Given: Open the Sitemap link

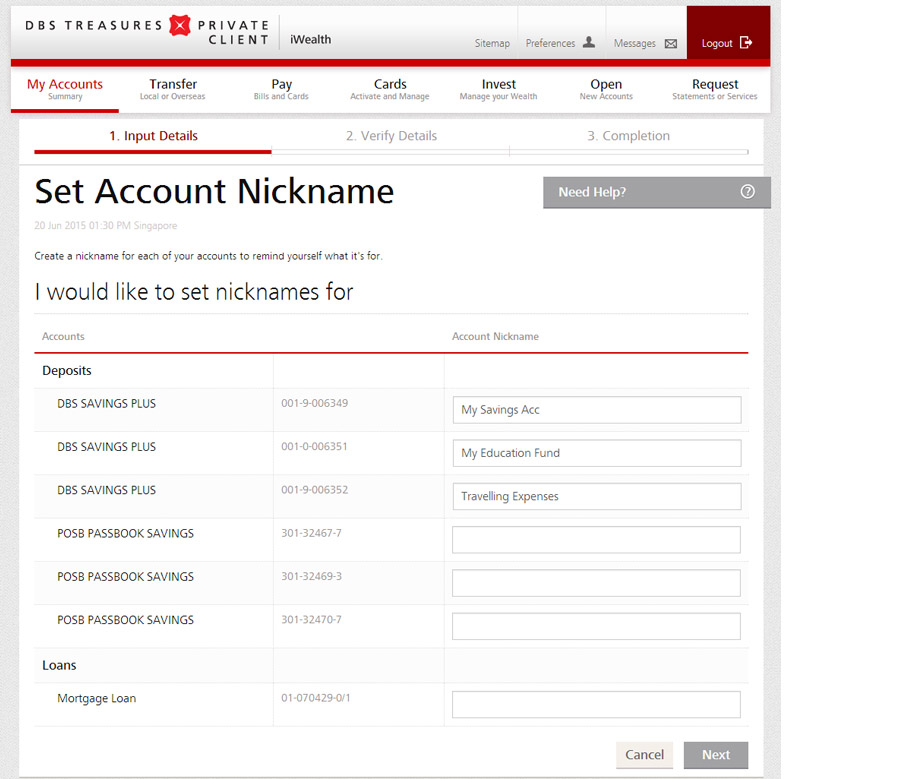Looking at the screenshot, I should 492,44.
